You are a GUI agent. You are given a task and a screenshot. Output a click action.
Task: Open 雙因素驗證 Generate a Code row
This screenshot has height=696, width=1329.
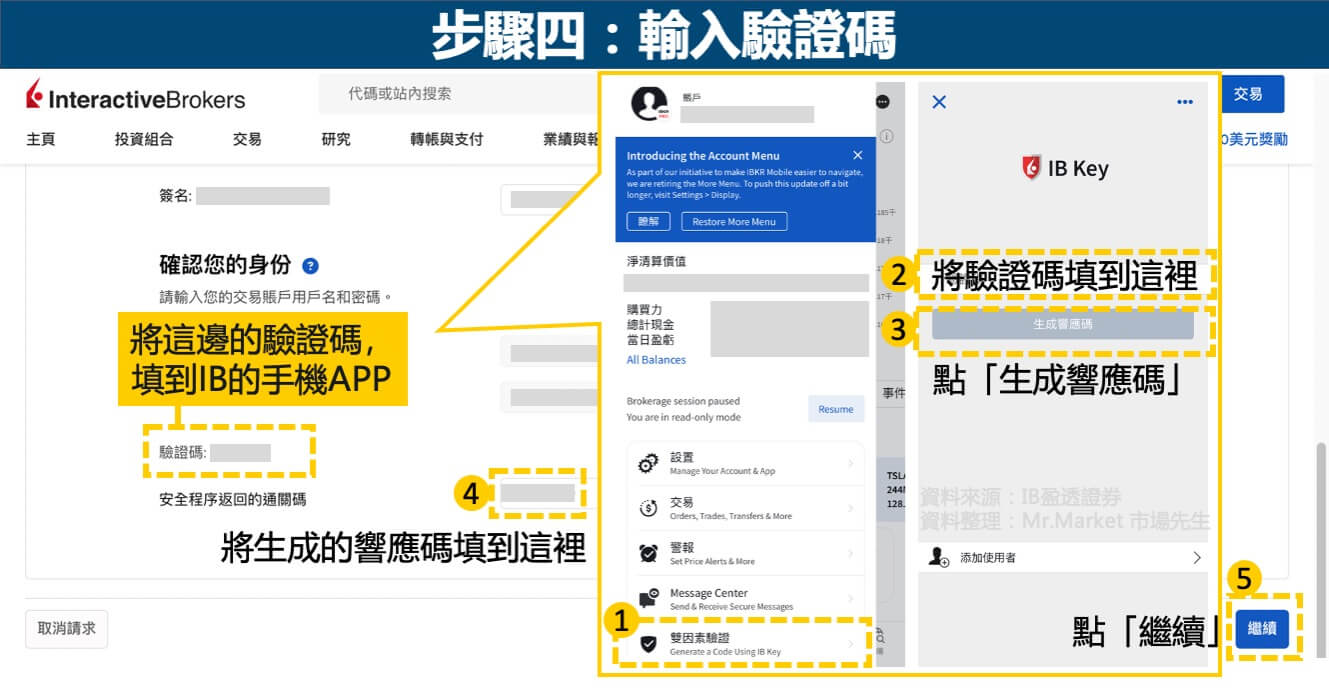pyautogui.click(x=746, y=644)
